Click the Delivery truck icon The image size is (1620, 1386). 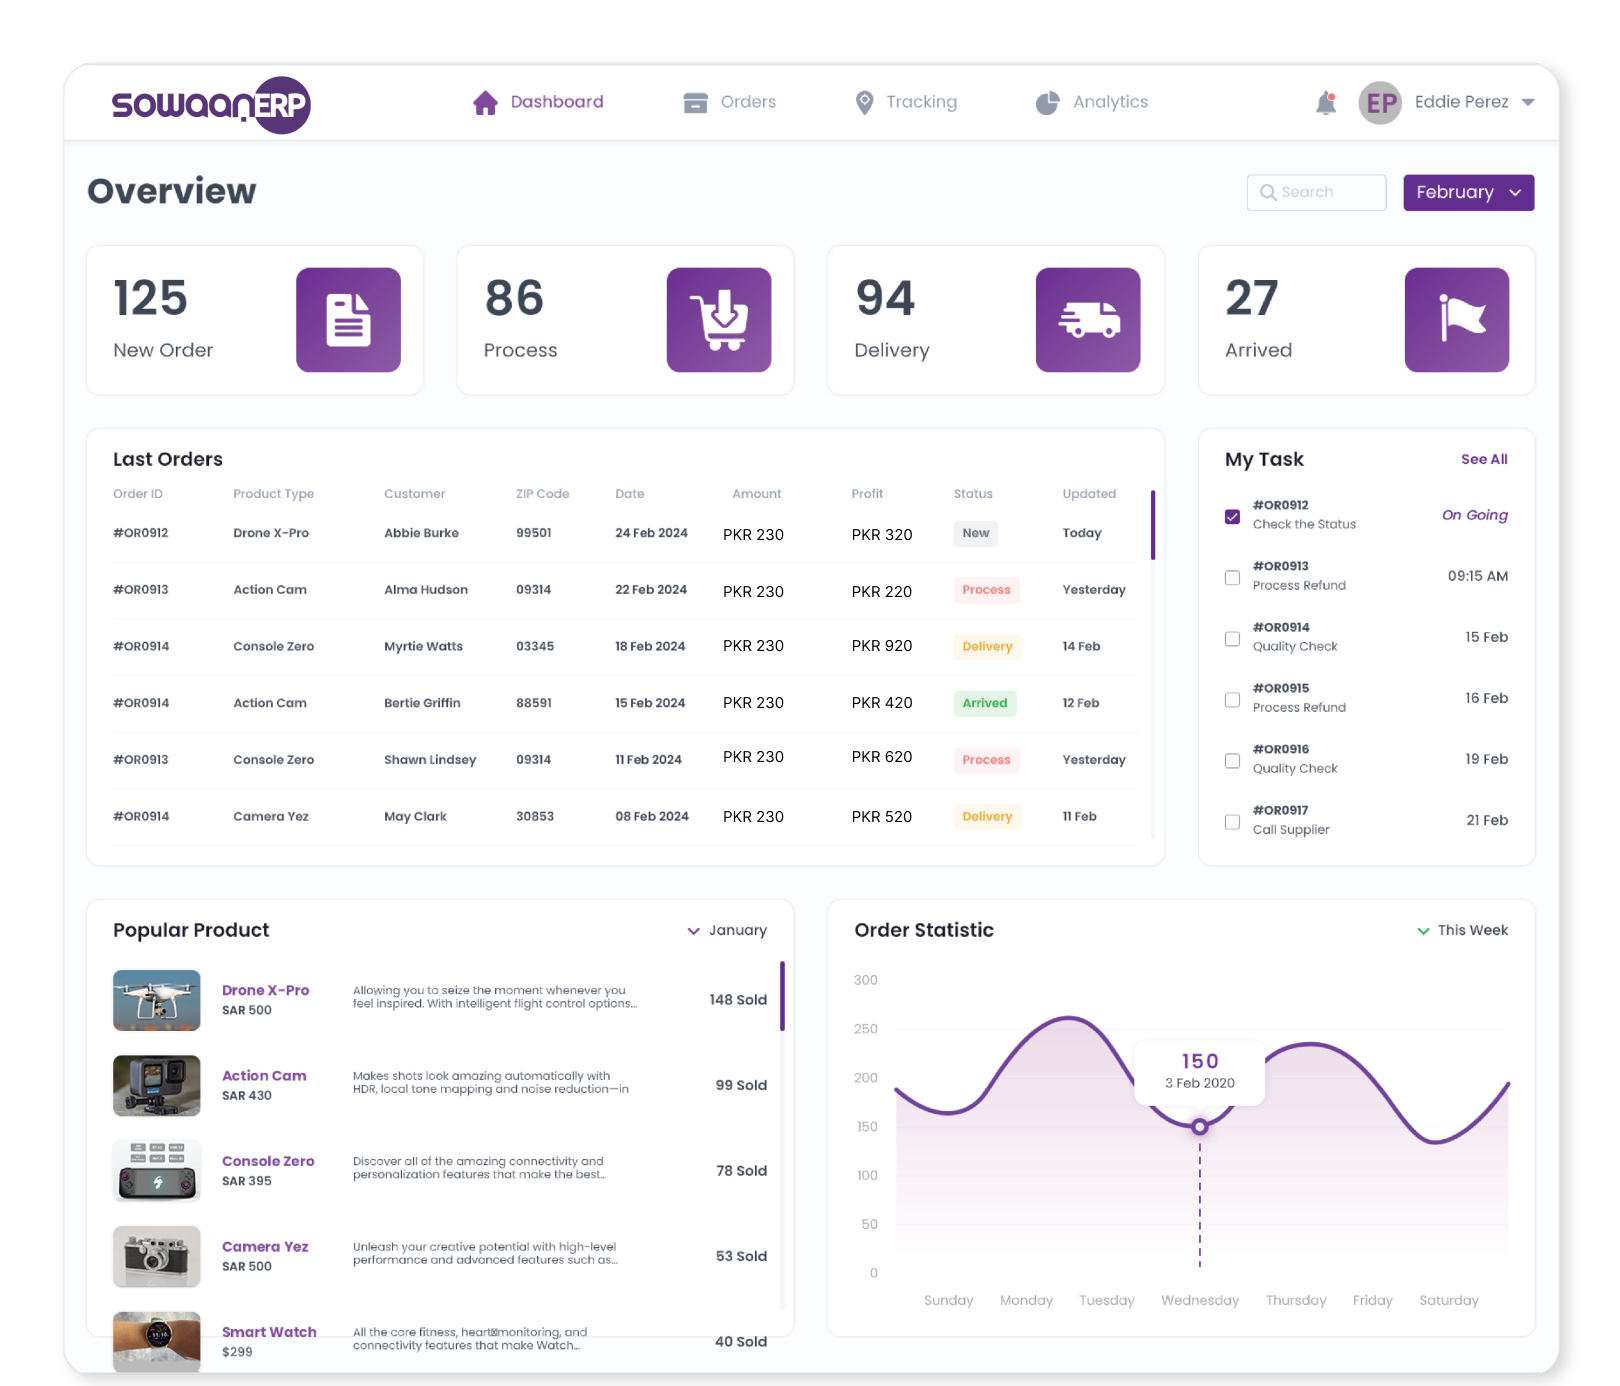[x=1088, y=320]
